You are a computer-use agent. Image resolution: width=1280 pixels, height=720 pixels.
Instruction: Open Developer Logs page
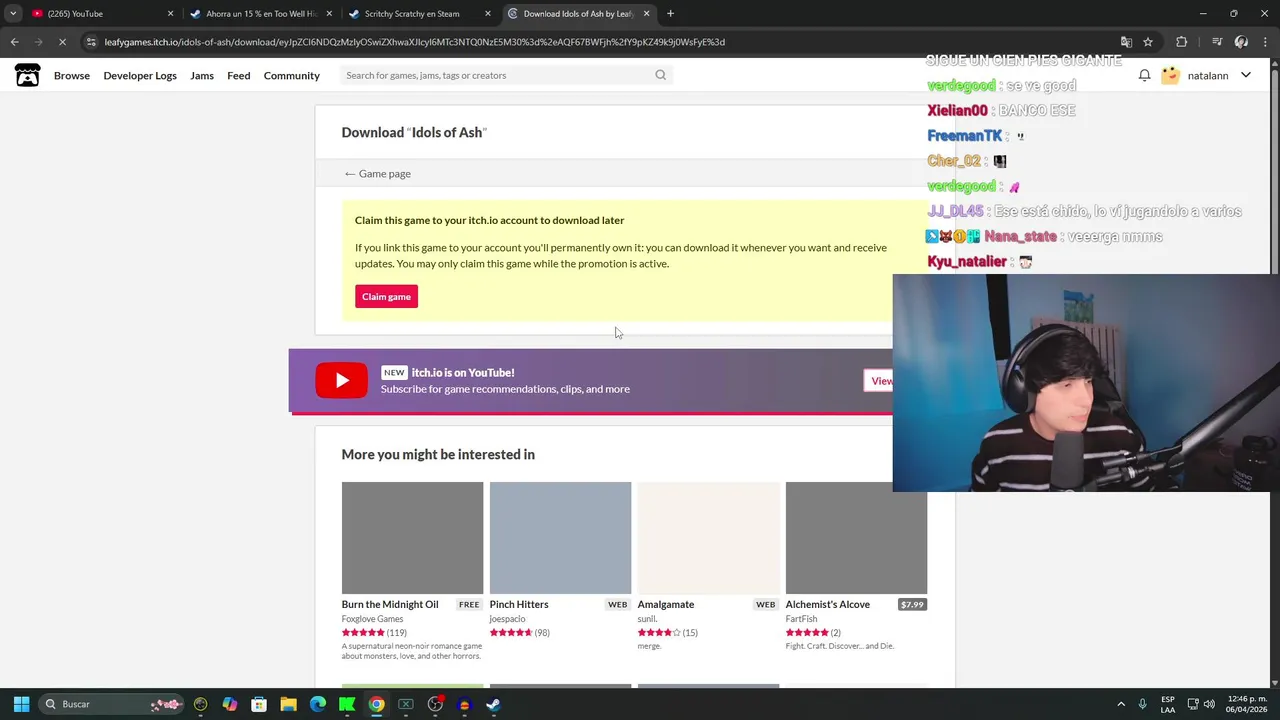140,75
